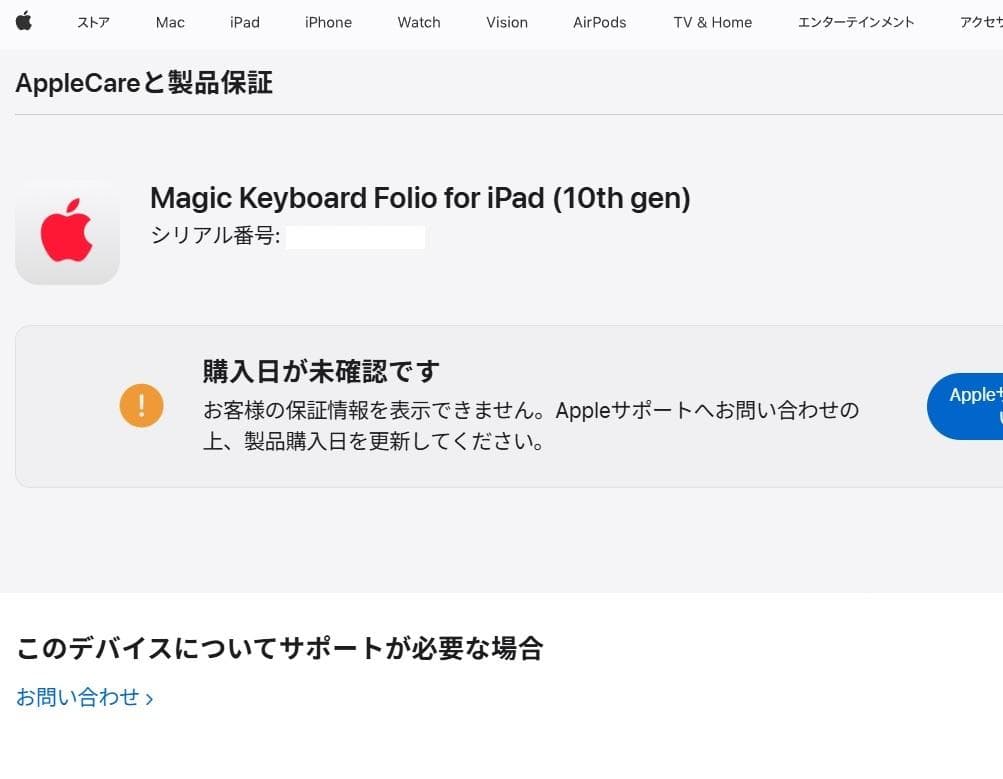Click the serial number field
The width and height of the screenshot is (1003, 779).
click(356, 237)
